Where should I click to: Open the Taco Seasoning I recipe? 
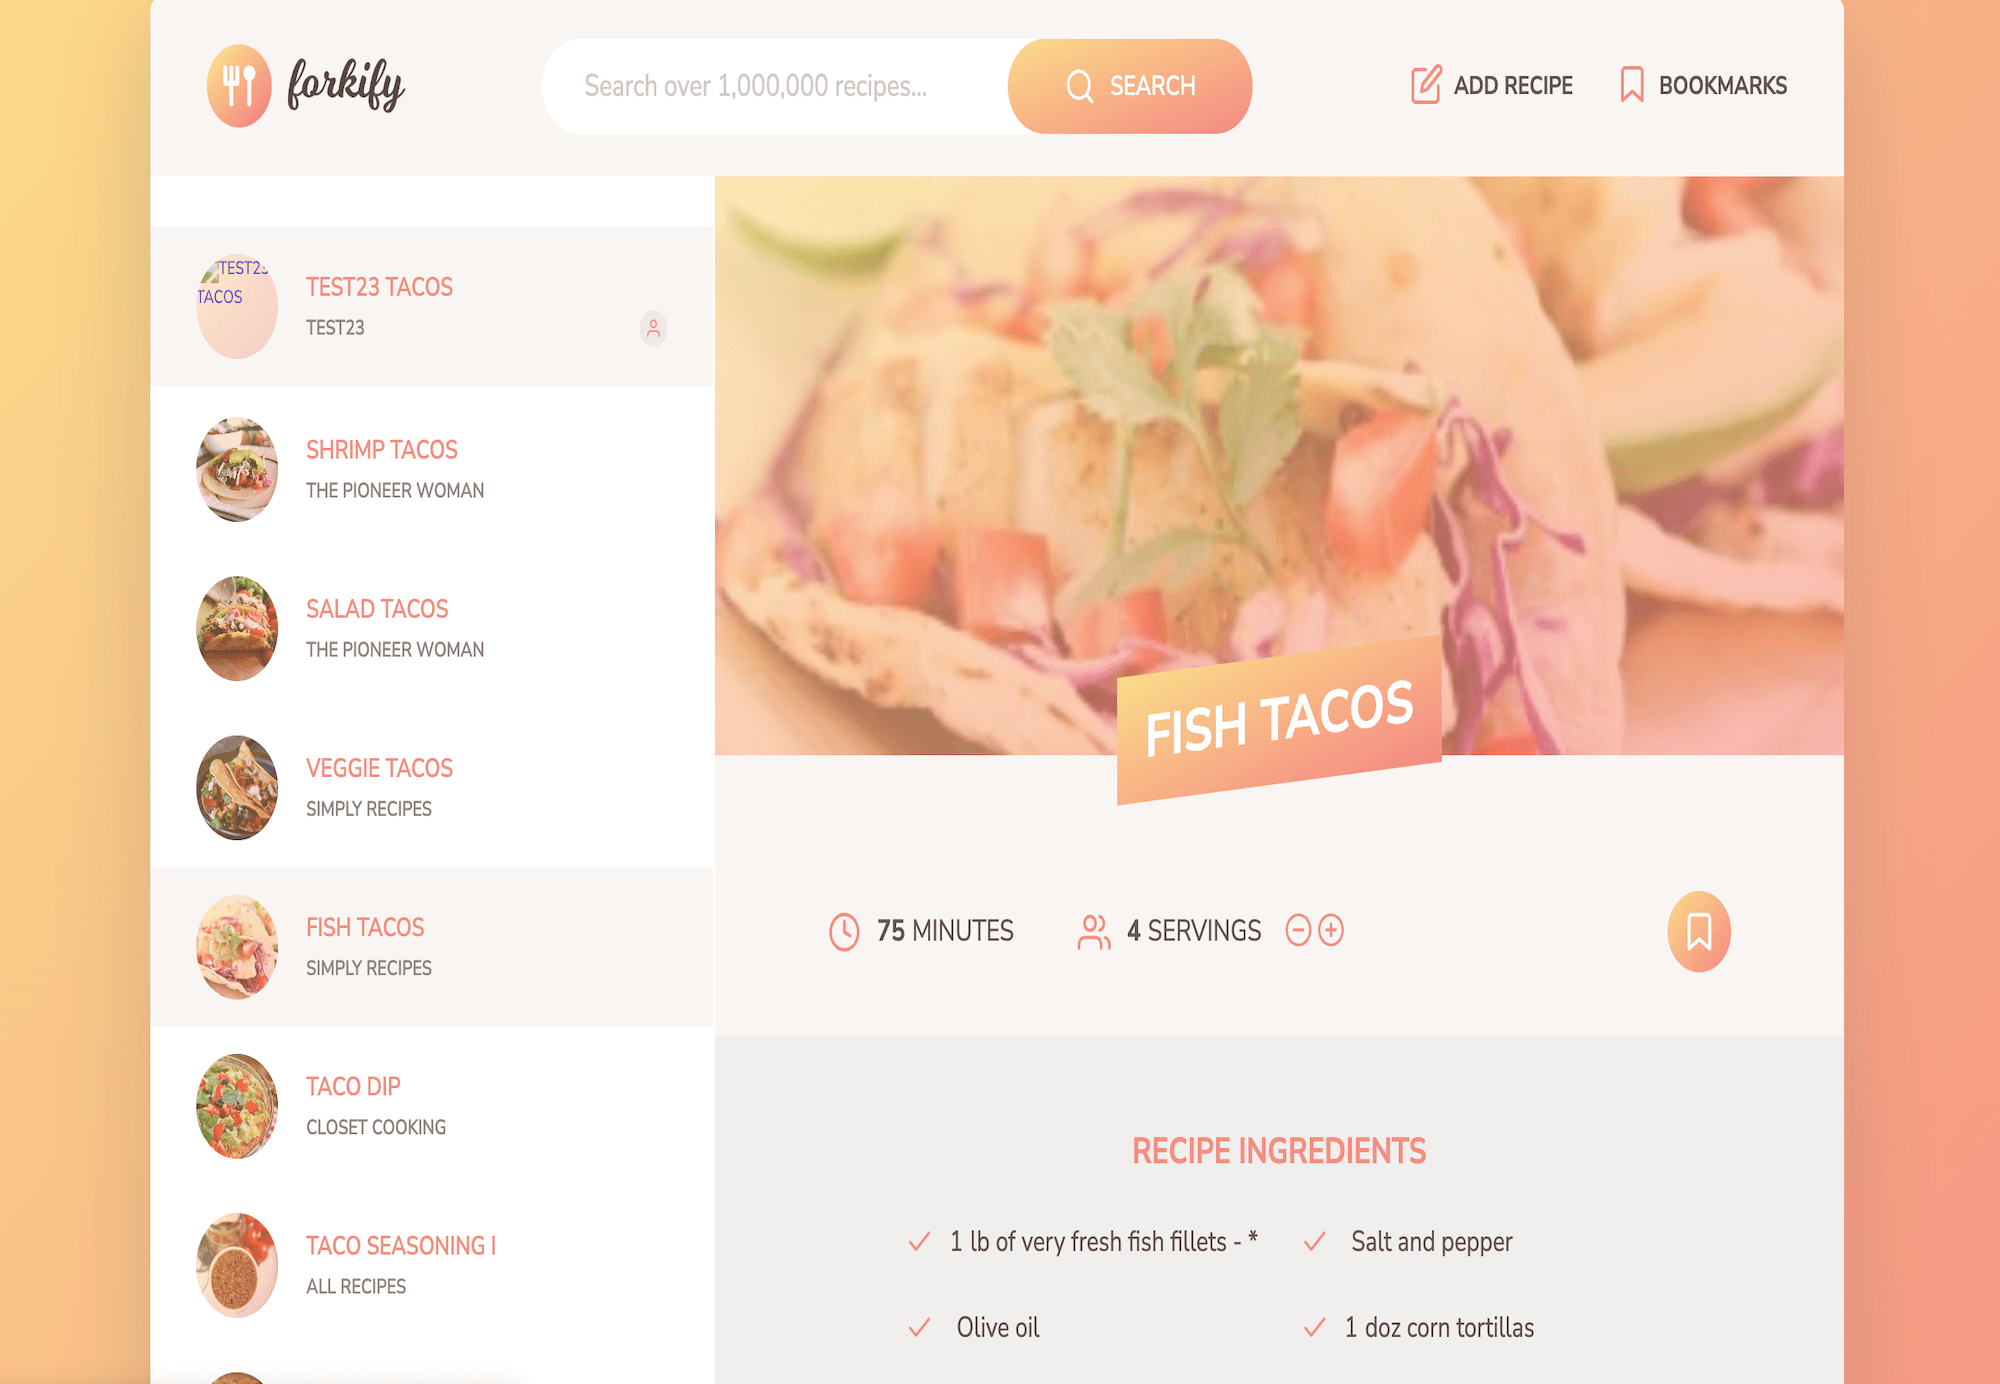(432, 1265)
